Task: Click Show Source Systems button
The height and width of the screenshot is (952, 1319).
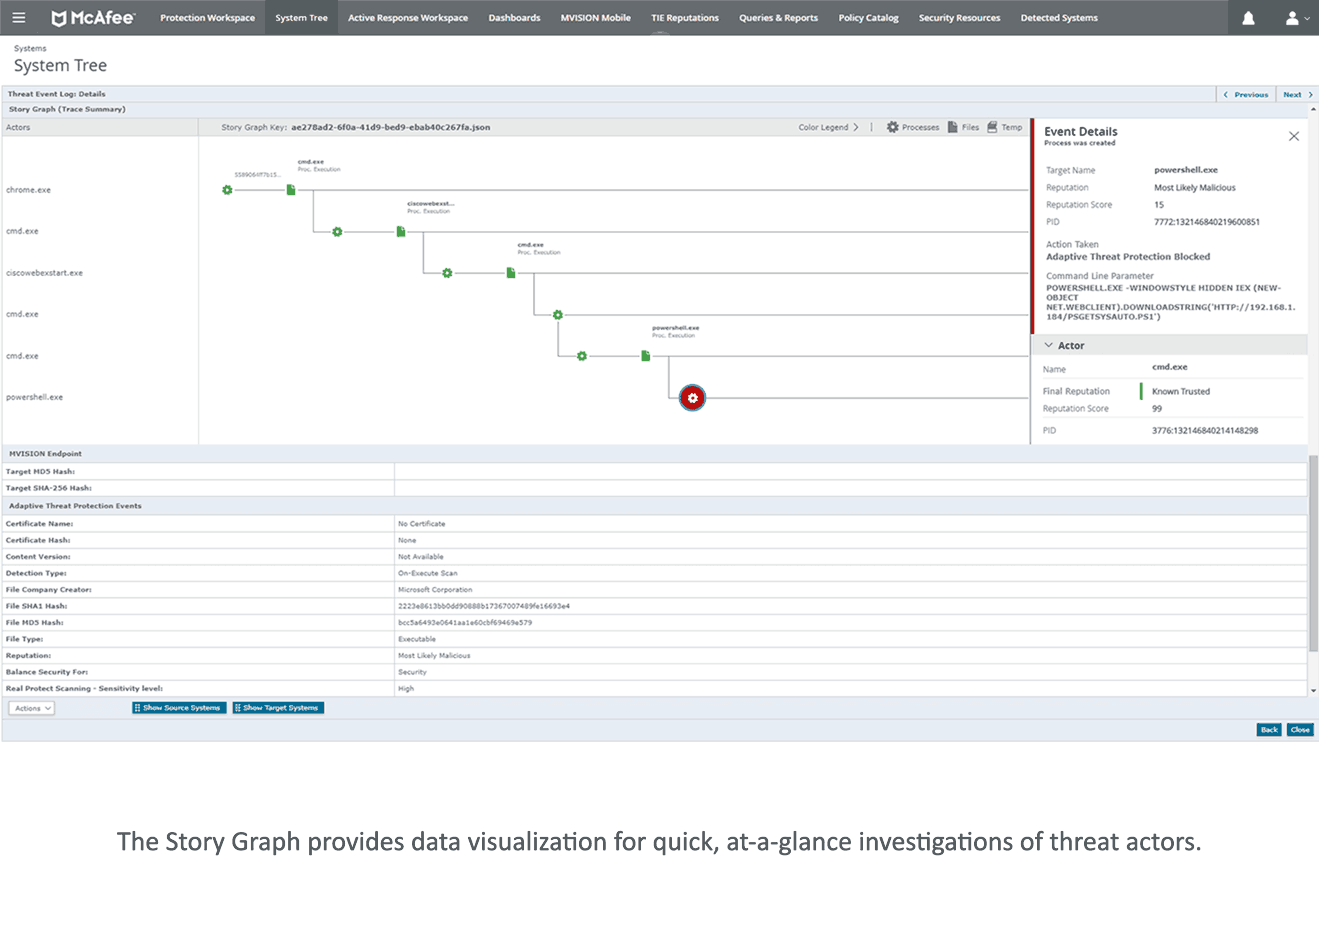Action: point(179,708)
